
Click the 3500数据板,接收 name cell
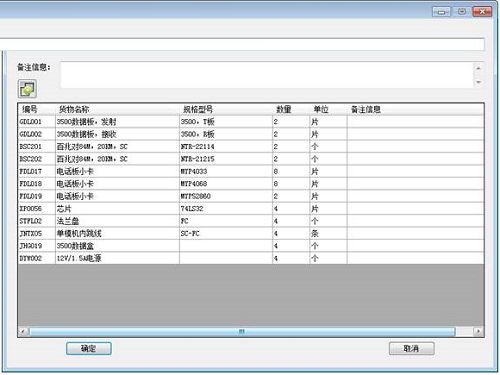[117, 134]
